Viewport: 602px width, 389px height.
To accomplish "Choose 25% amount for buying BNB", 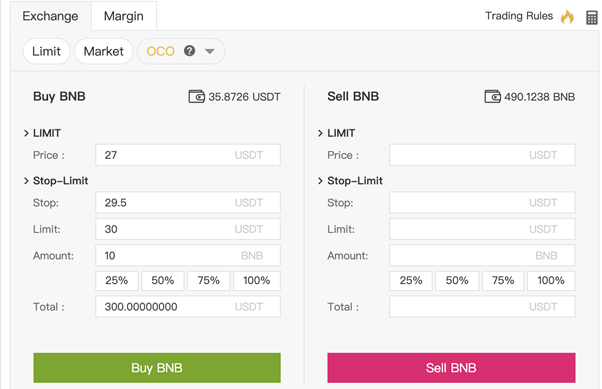I will click(117, 280).
